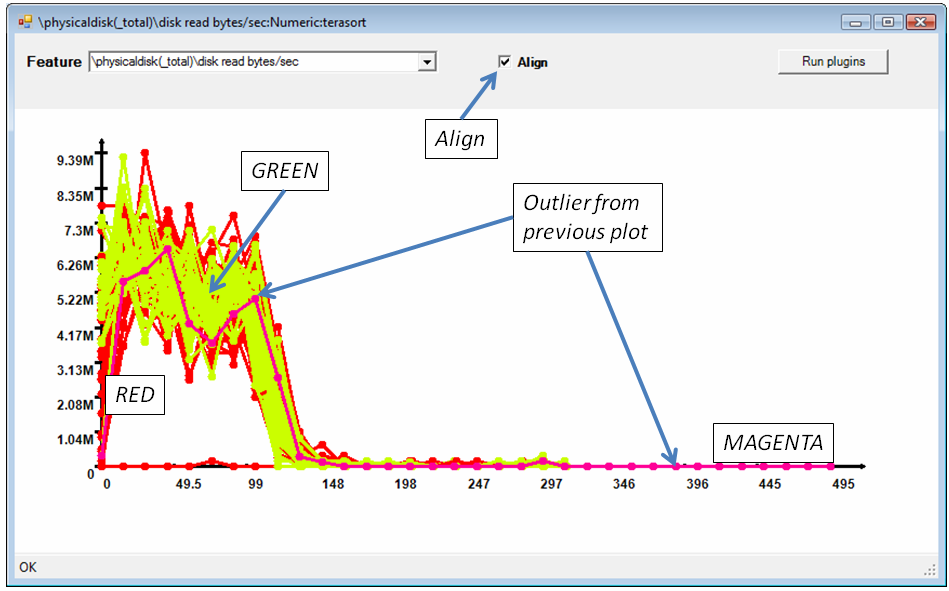Click the italic Align callout box
Screen dimensions: 949x591
[460, 139]
